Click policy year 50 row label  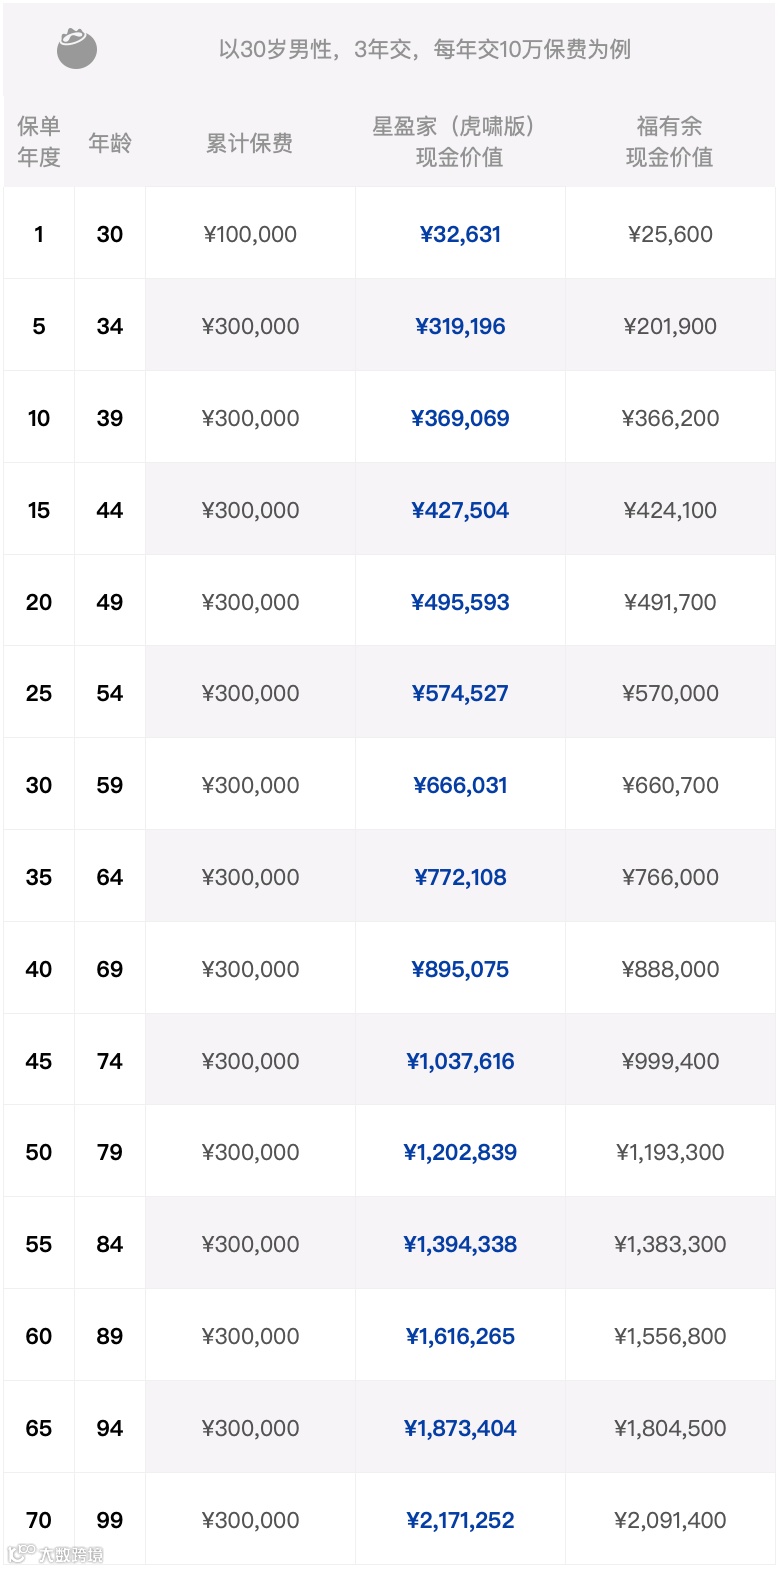click(x=39, y=1152)
